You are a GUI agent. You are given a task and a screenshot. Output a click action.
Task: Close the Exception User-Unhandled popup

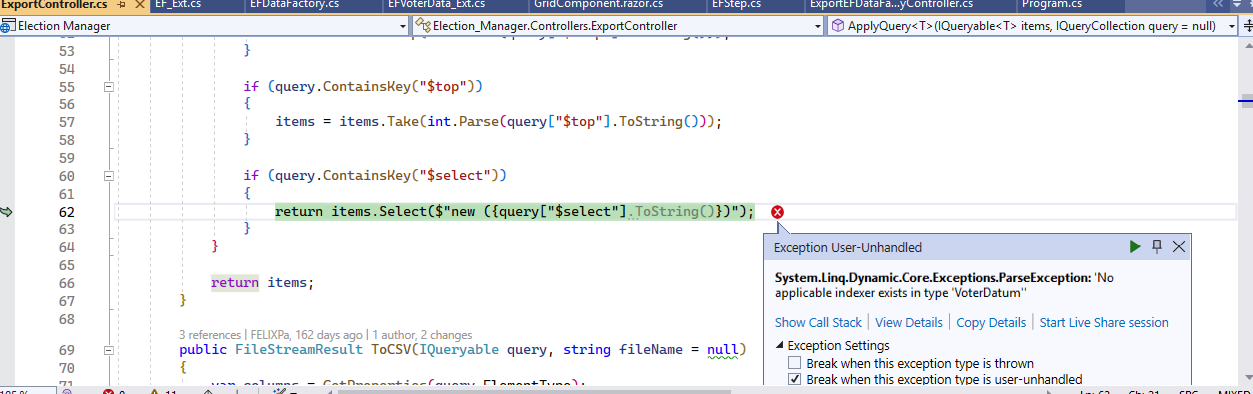tap(1179, 246)
